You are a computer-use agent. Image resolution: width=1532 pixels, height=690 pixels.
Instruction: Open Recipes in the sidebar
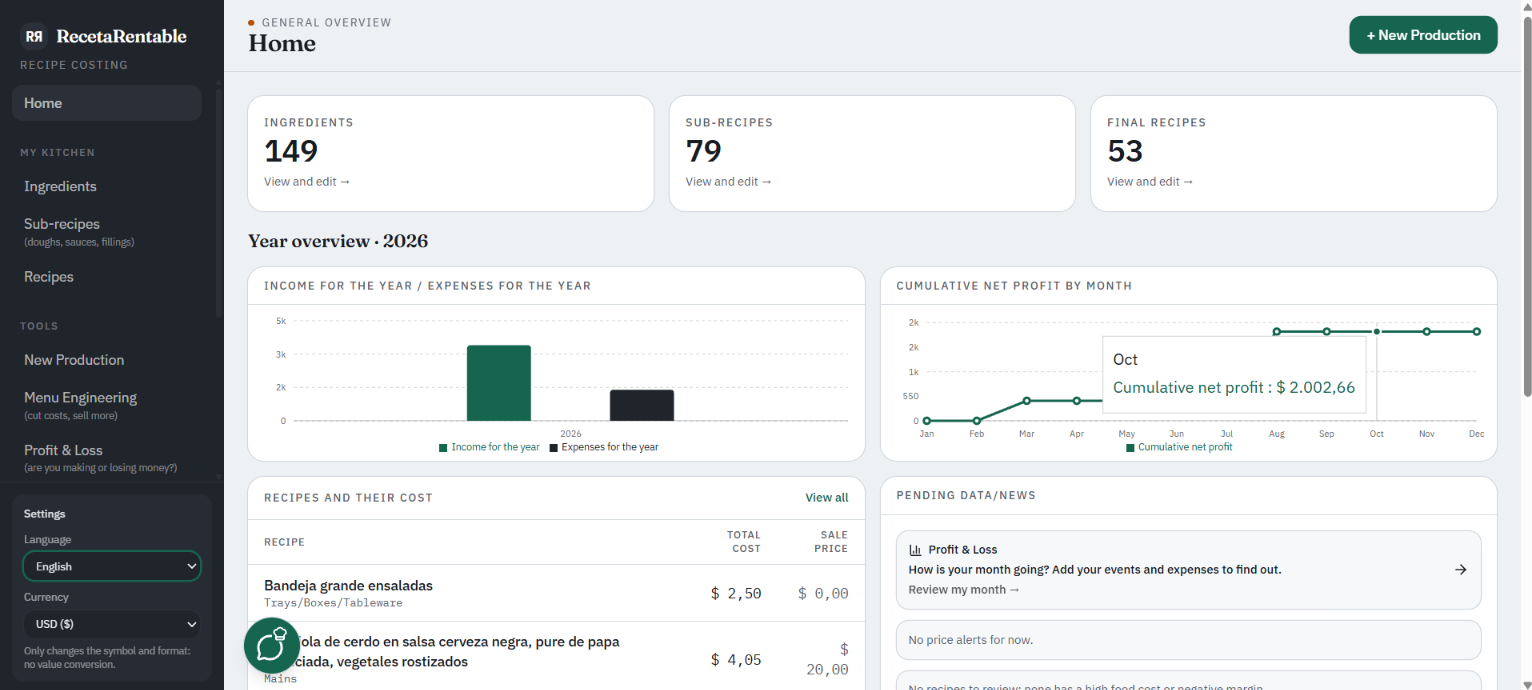(x=49, y=277)
